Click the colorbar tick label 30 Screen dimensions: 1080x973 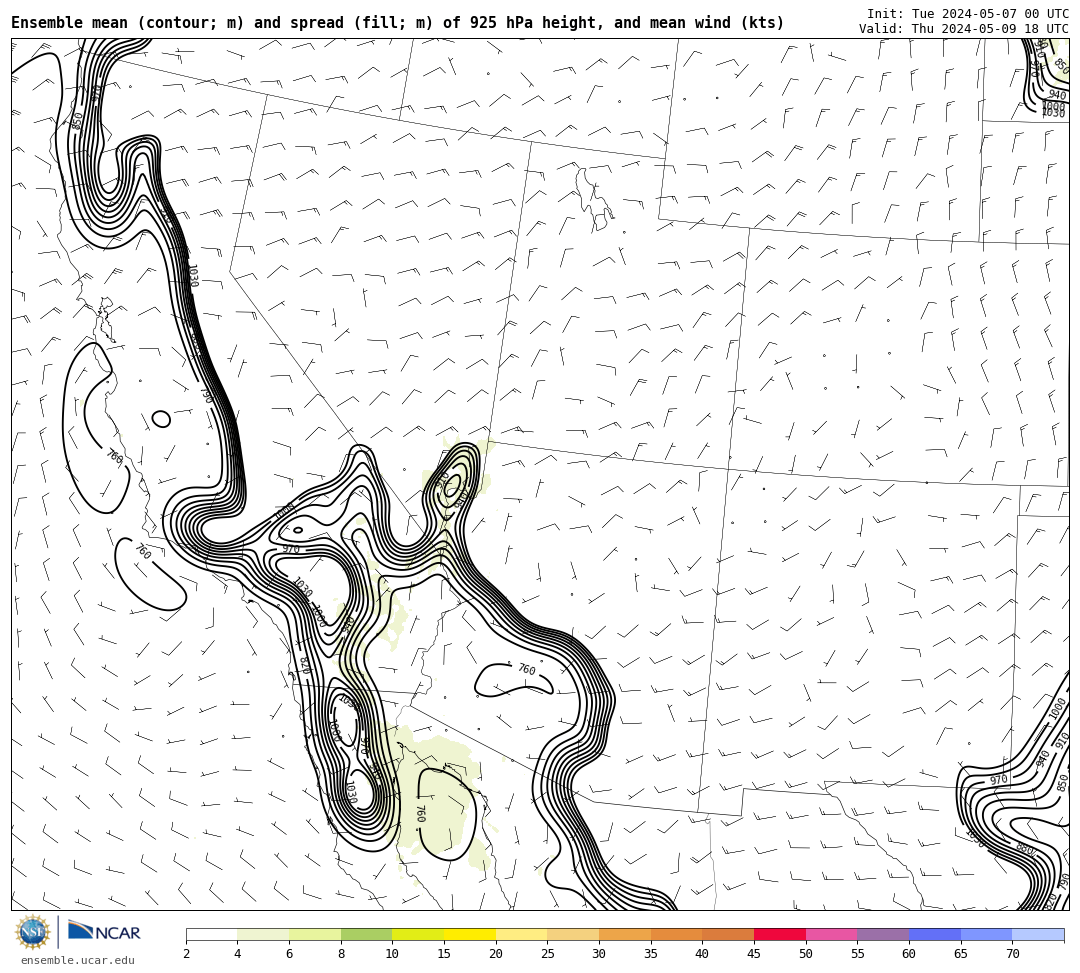click(x=599, y=954)
